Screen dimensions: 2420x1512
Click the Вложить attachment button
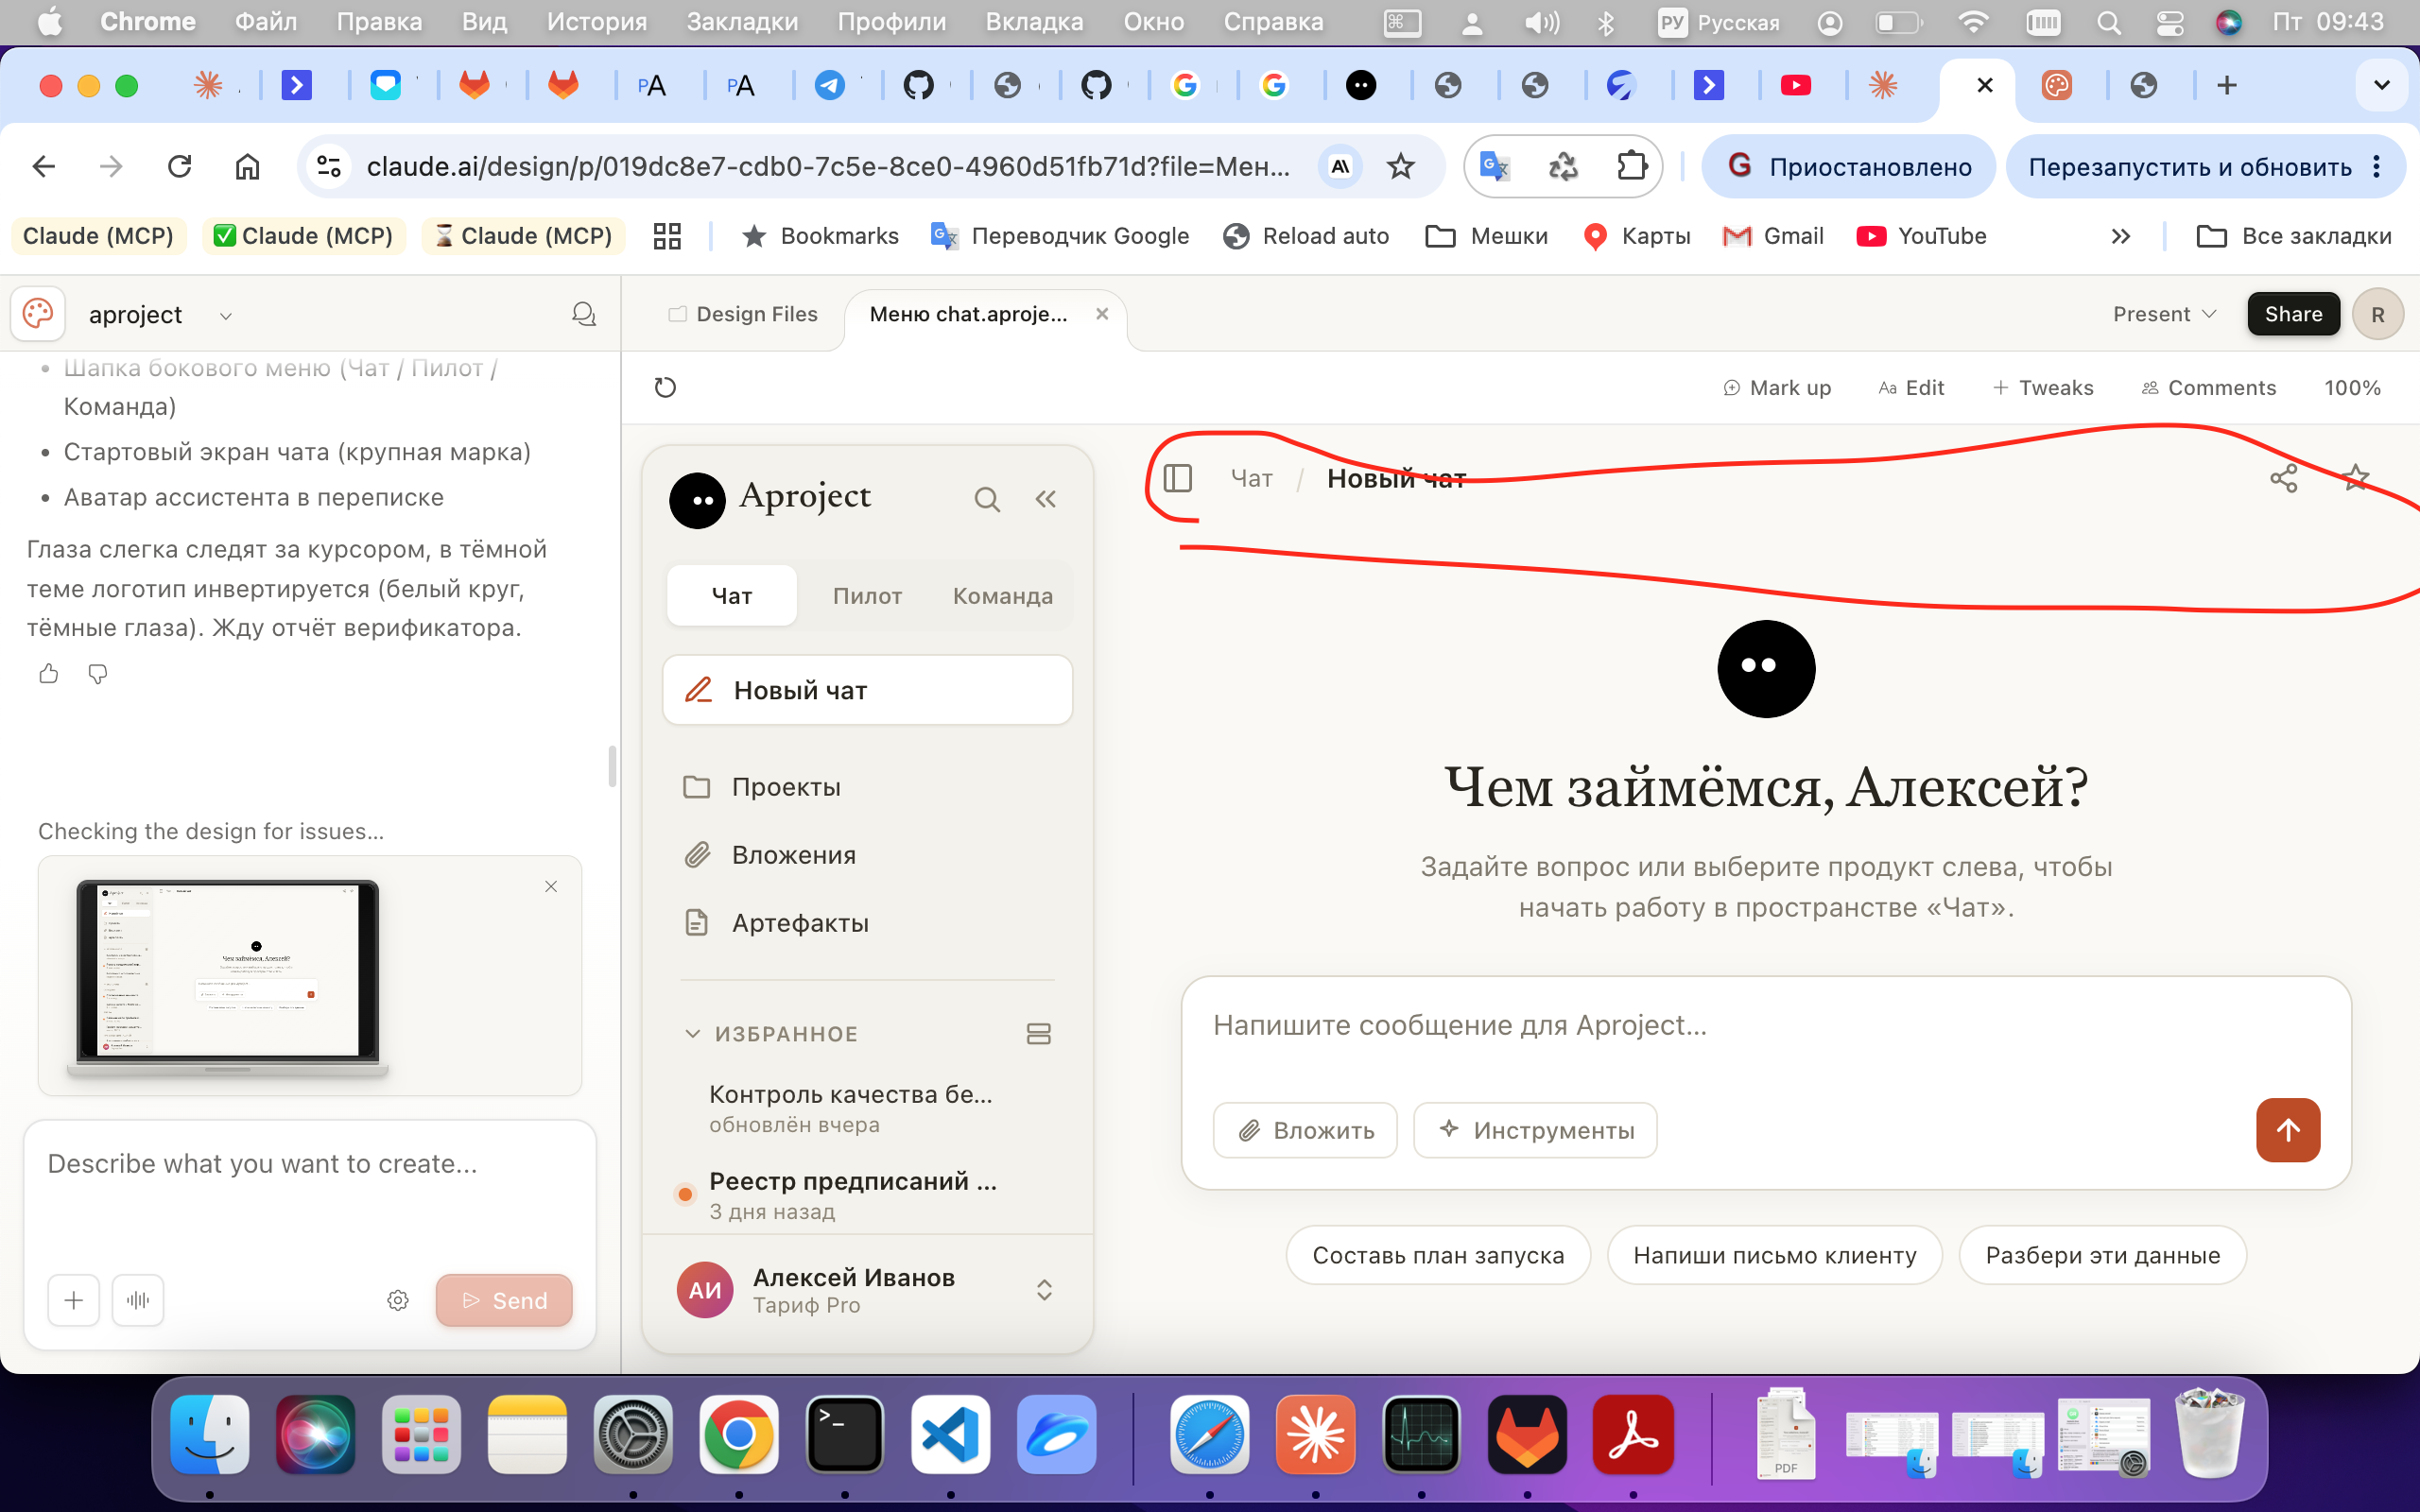click(1305, 1130)
